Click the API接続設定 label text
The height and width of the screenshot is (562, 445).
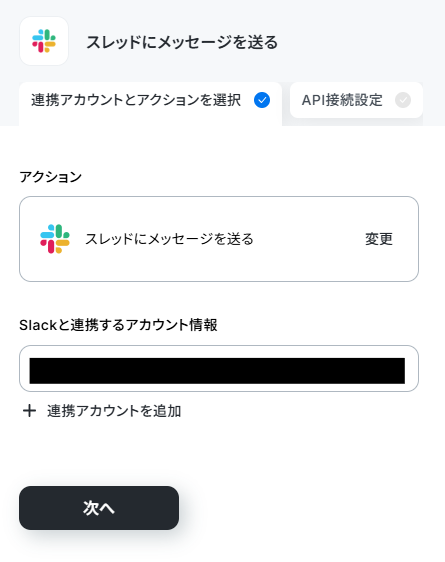pyautogui.click(x=342, y=100)
